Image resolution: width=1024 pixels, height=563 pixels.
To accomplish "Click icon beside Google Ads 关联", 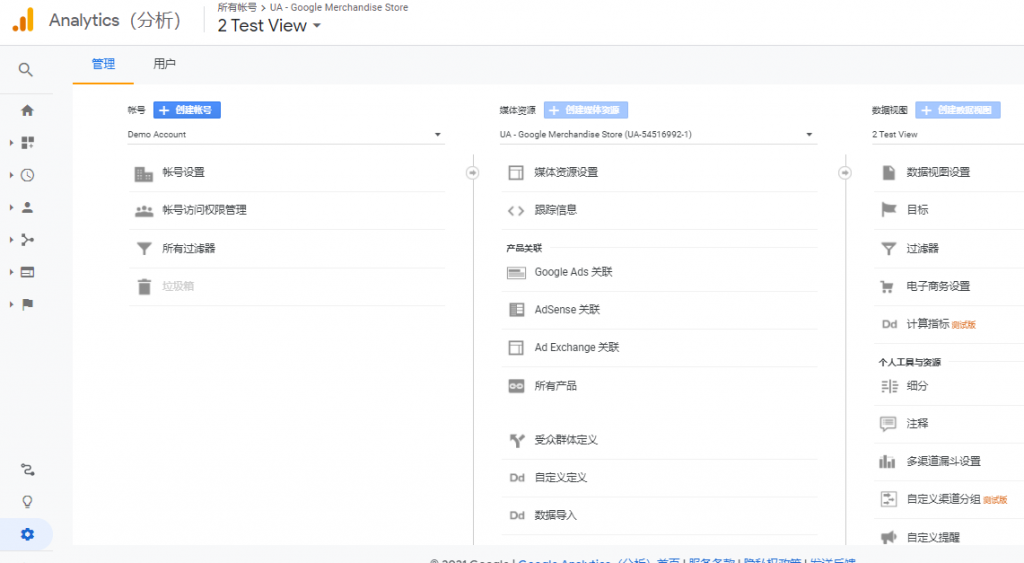I will [517, 272].
